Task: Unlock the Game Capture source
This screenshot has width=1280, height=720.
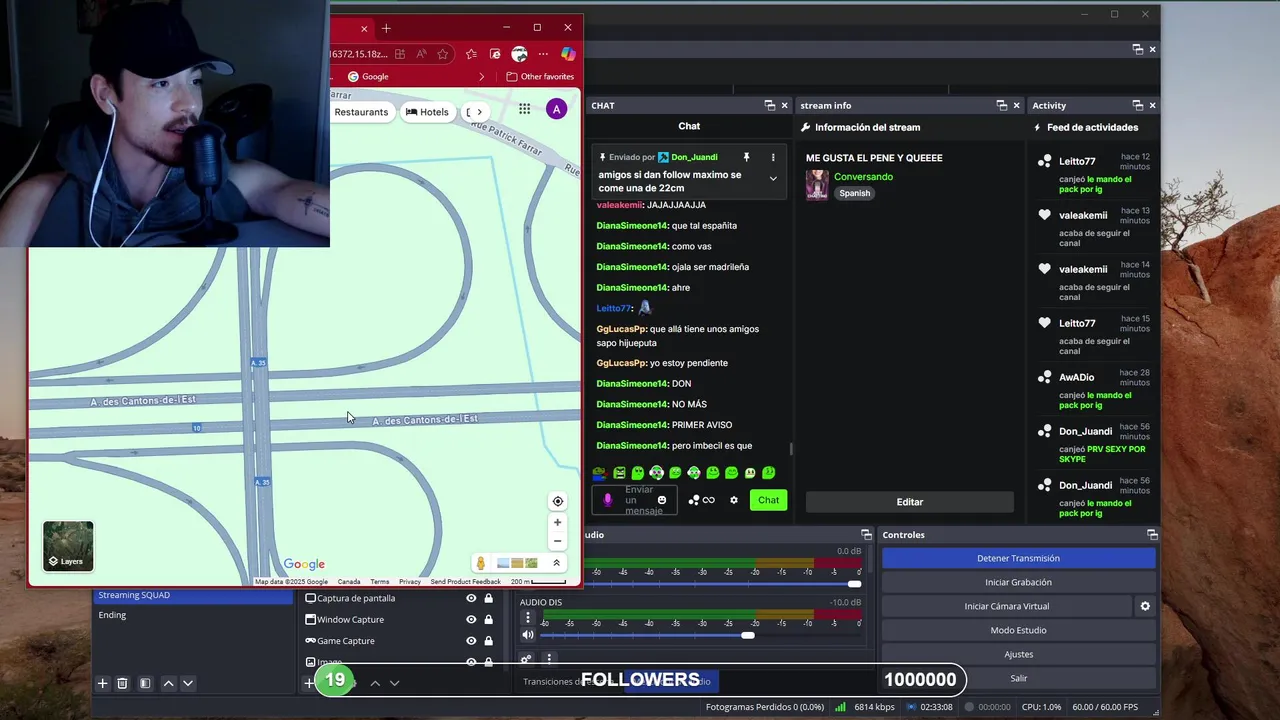Action: pyautogui.click(x=488, y=641)
